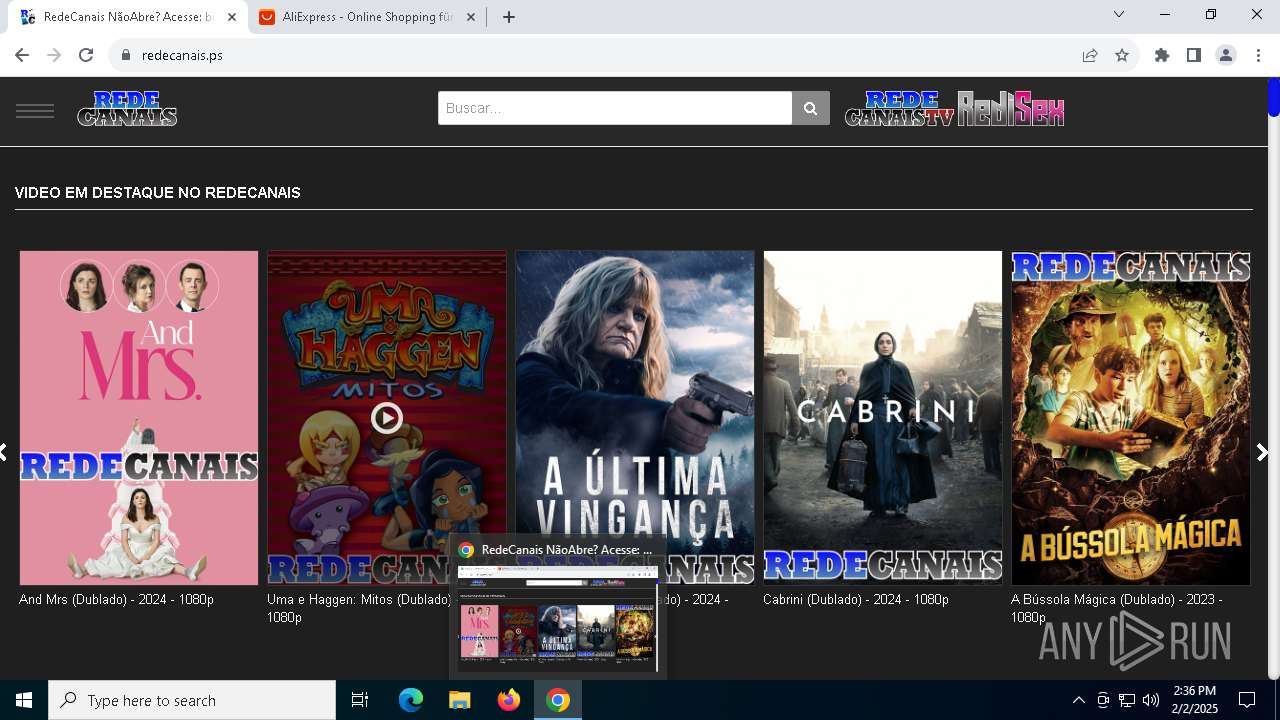The image size is (1280, 720).
Task: Launch Microsoft Edge from the taskbar
Action: coord(411,700)
